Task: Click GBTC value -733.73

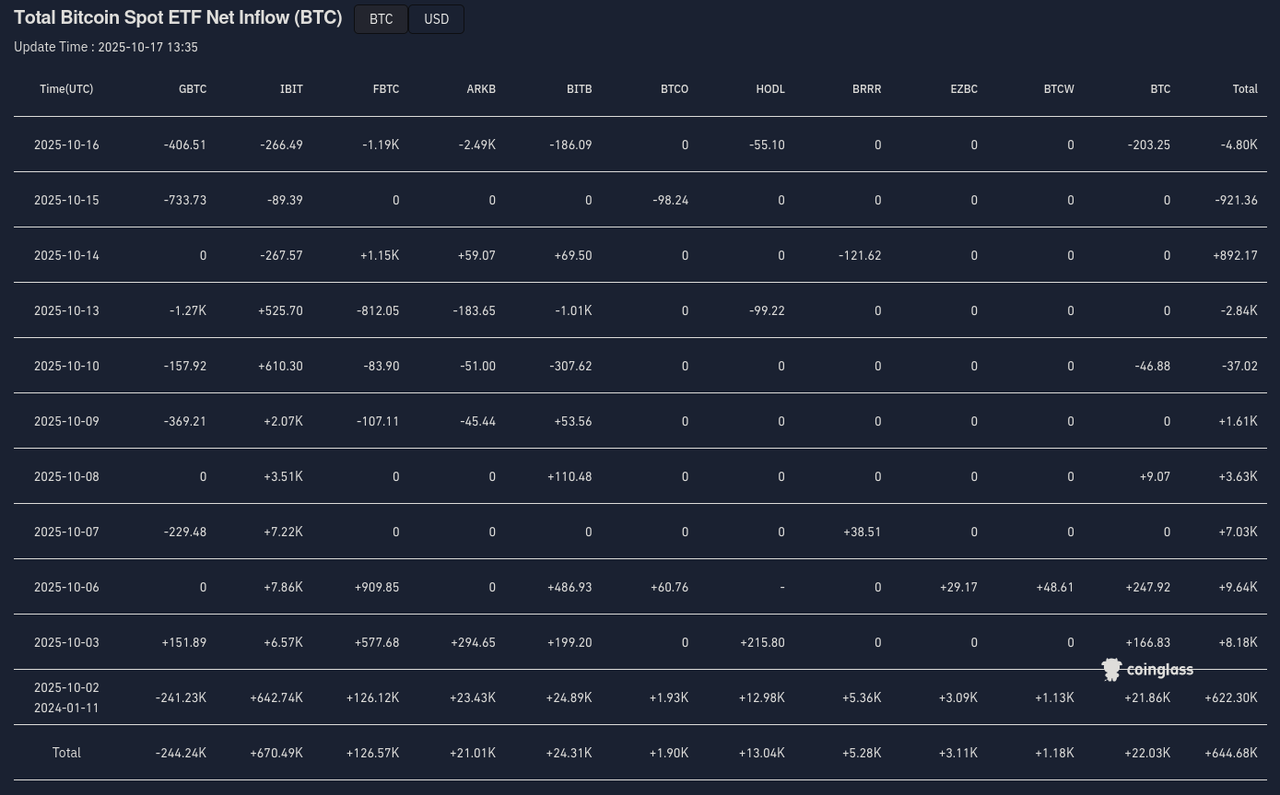Action: 185,200
